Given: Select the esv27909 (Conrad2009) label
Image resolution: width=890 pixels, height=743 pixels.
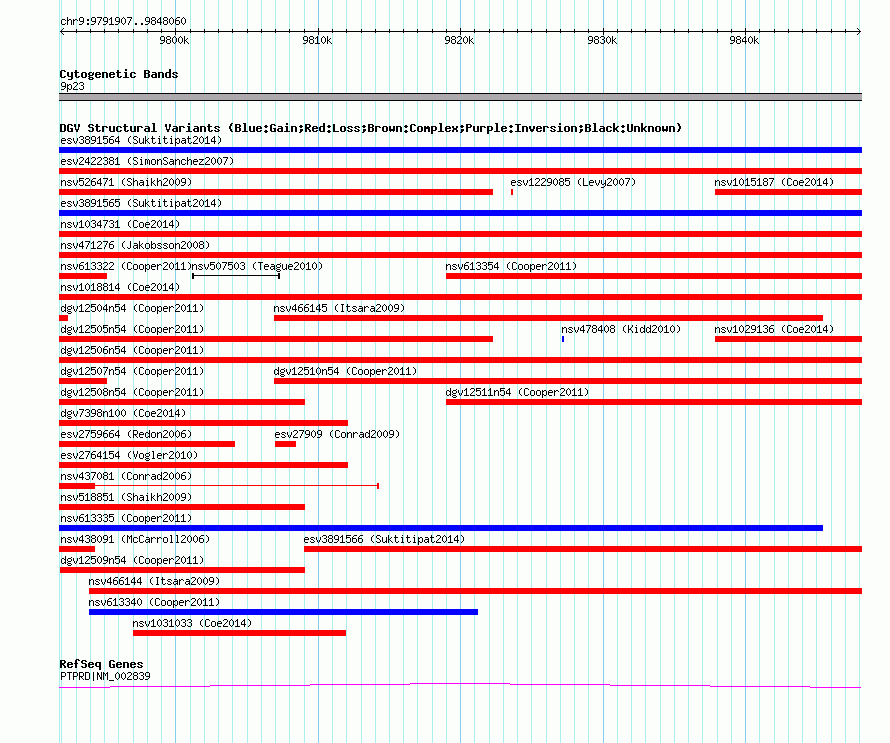Looking at the screenshot, I should point(337,434).
